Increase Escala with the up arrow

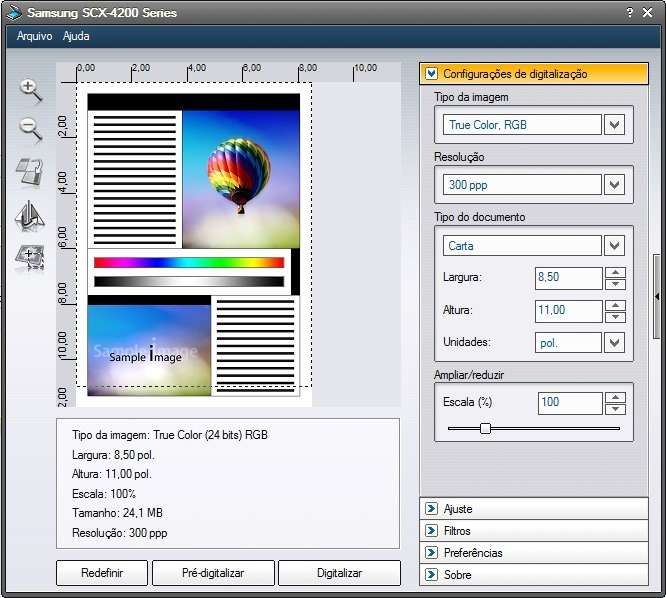point(615,398)
